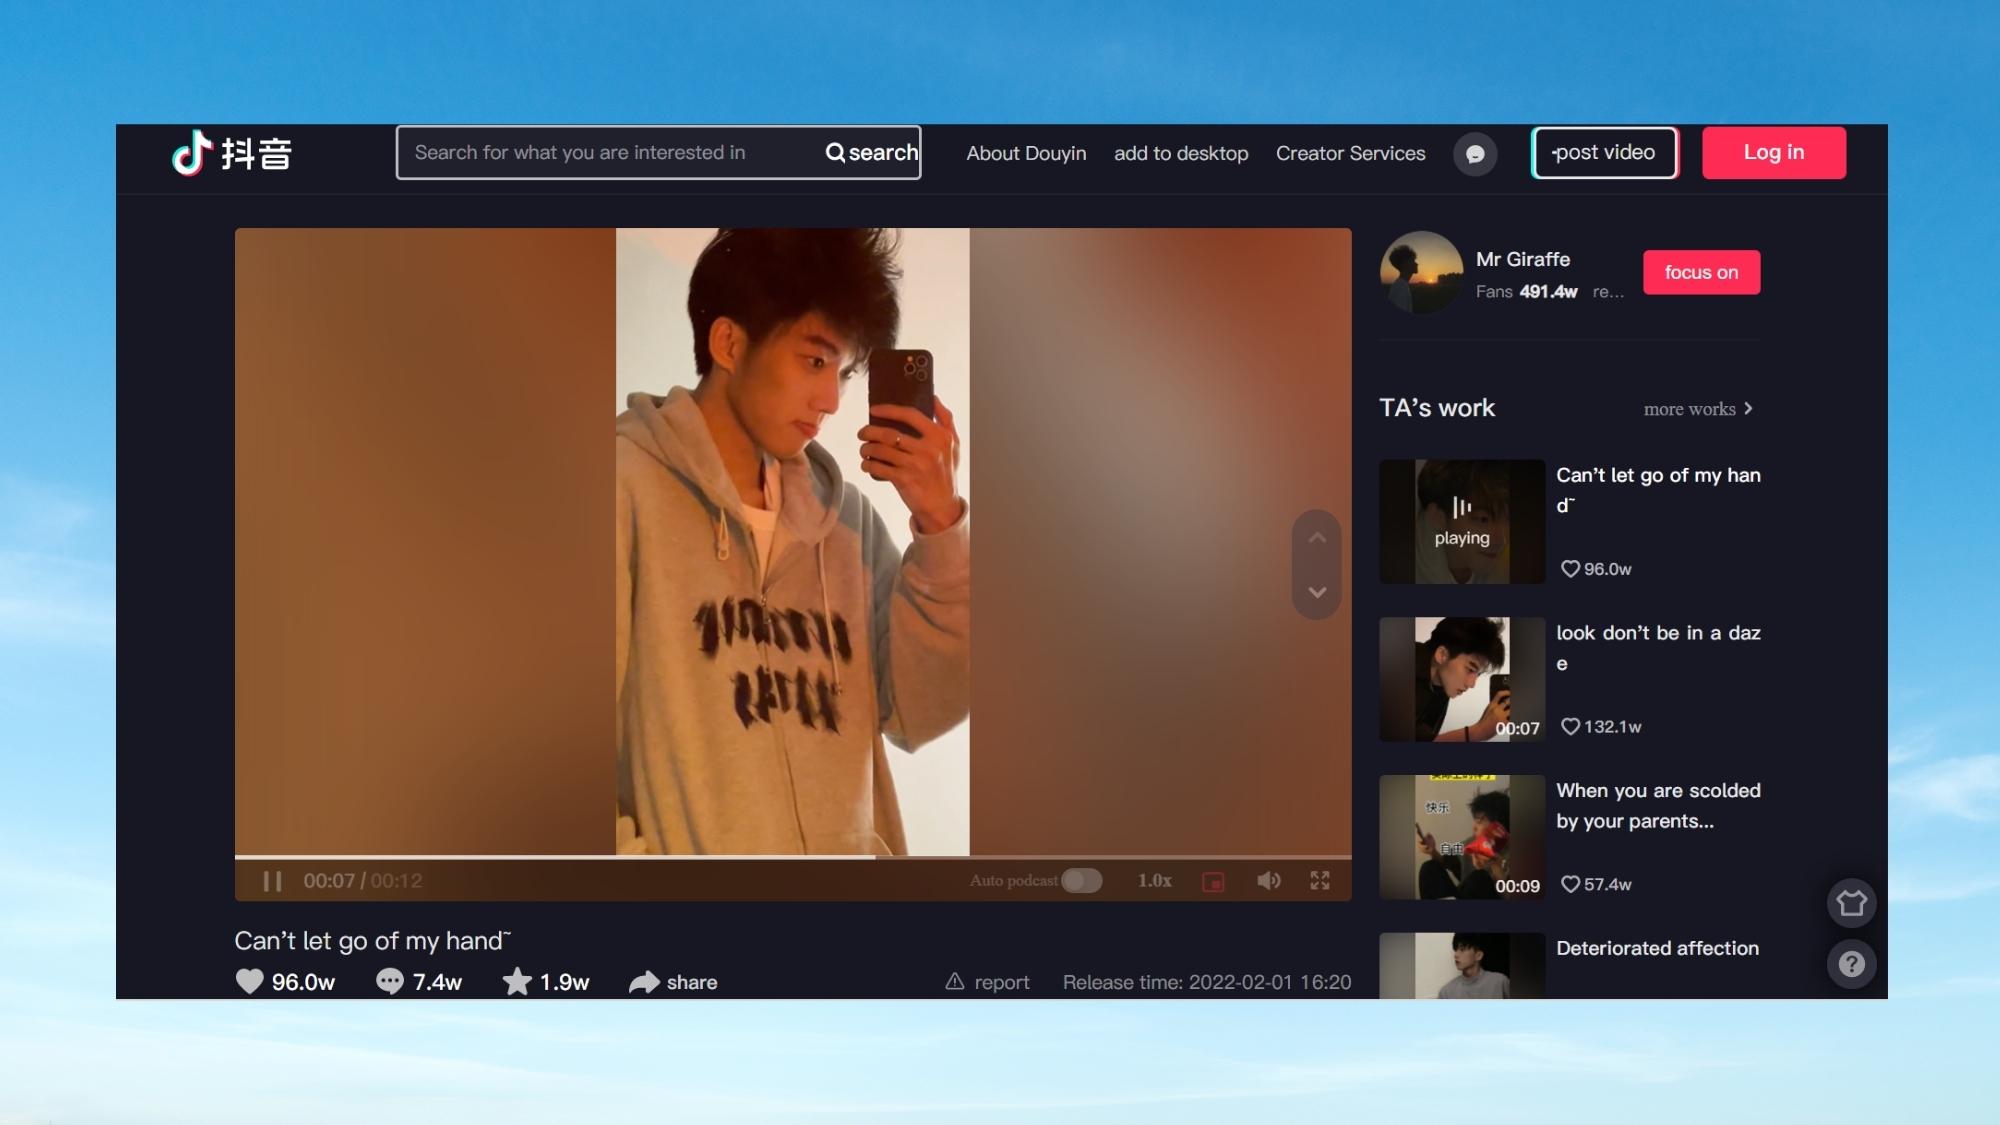
Task: Pause the video with the pause icon
Action: [270, 880]
